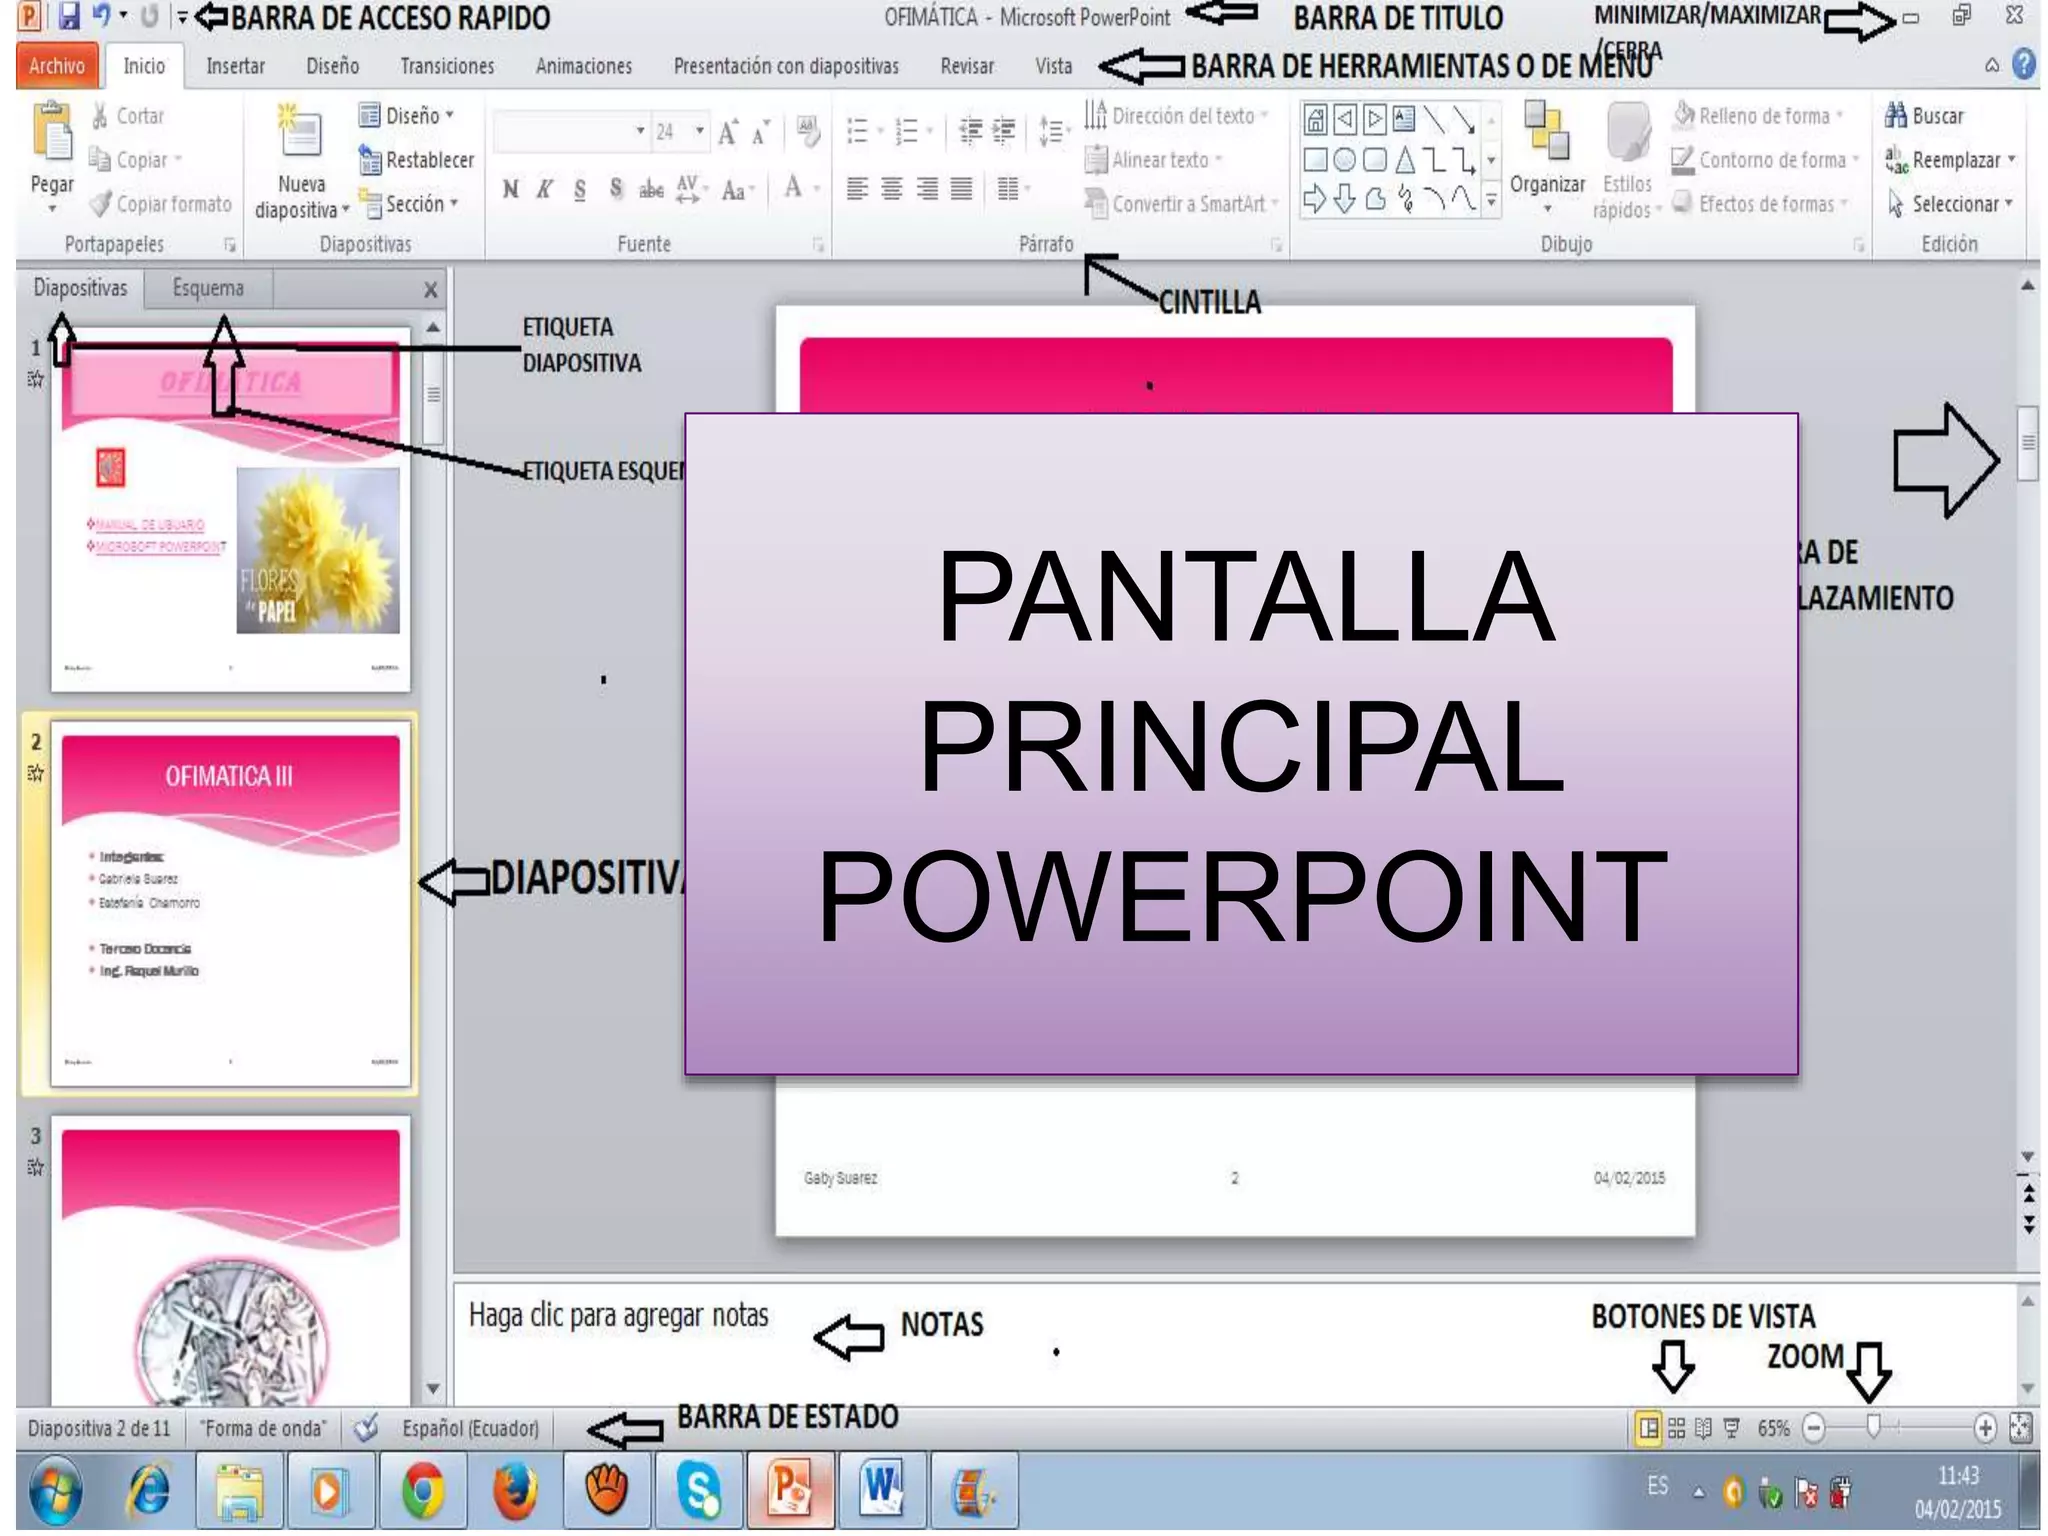Open the font size 24 dropdown
The image size is (2048, 1536).
click(700, 131)
